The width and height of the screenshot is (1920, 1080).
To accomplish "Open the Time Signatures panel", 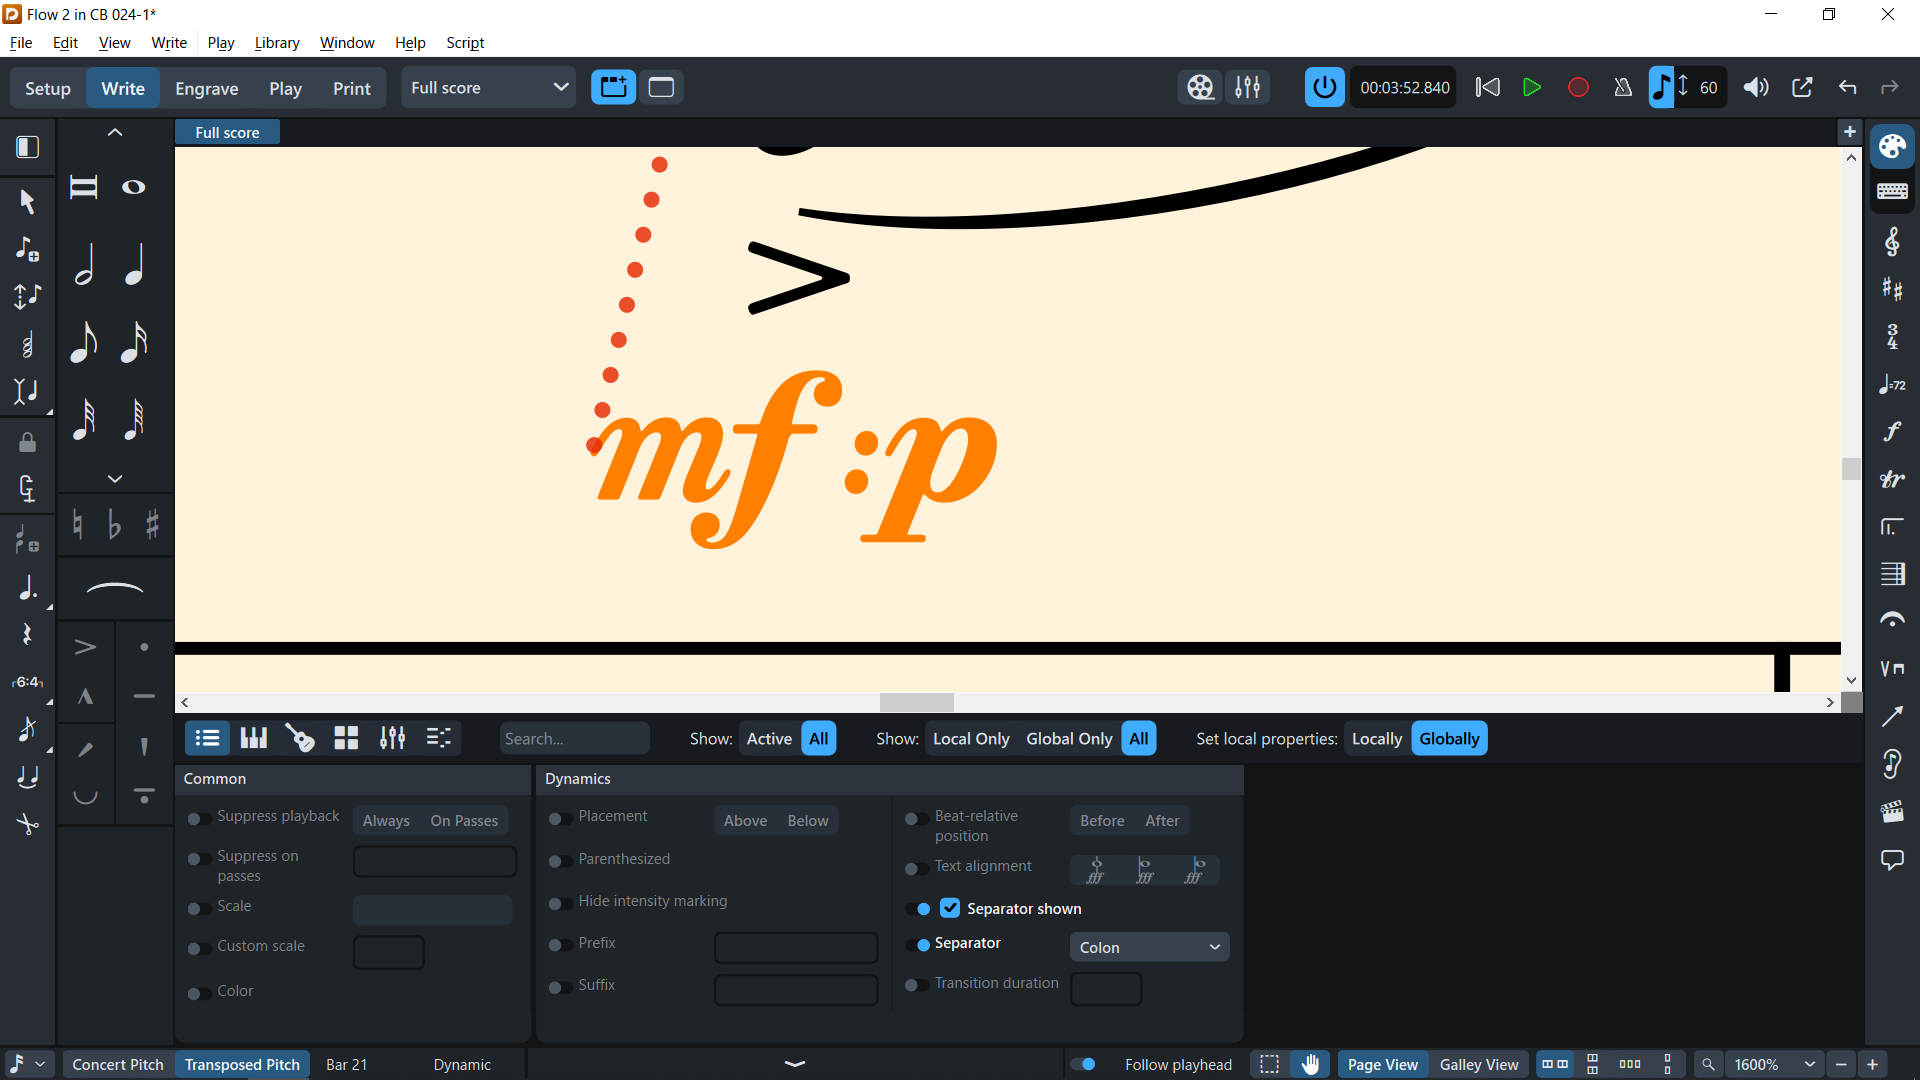I will pyautogui.click(x=1893, y=337).
